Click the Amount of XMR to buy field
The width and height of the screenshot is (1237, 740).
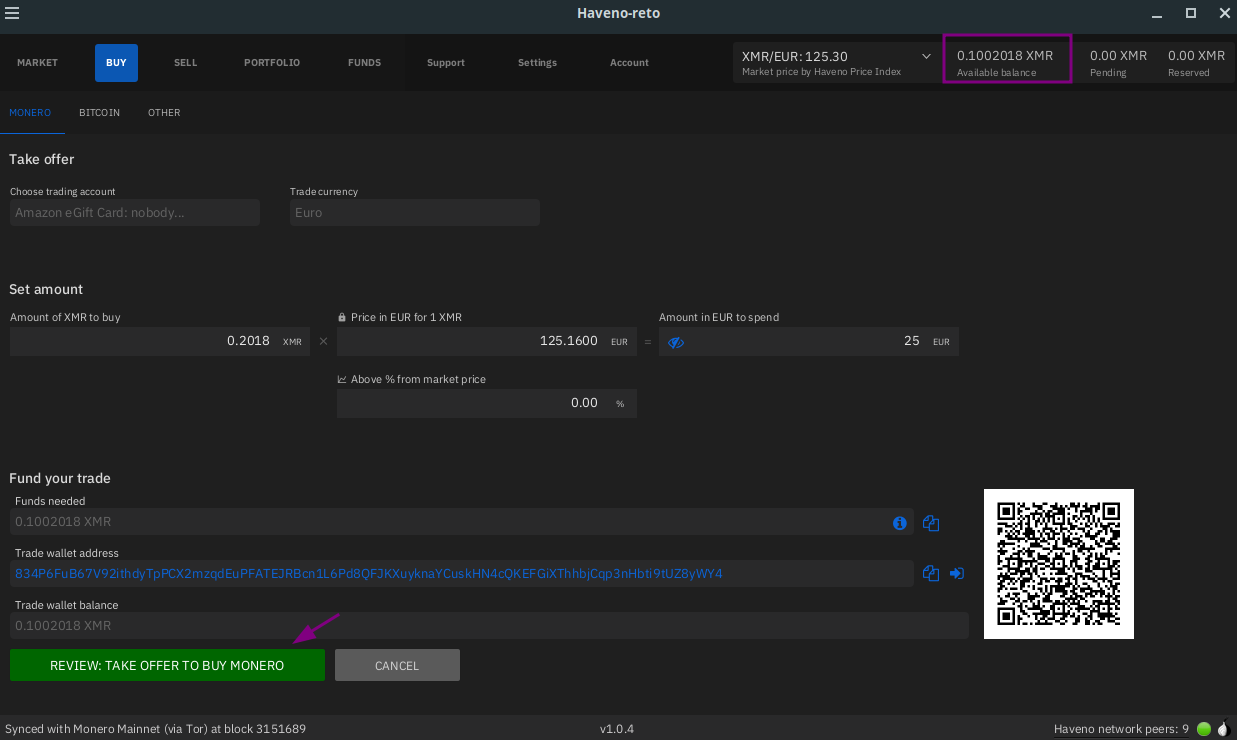coord(140,341)
